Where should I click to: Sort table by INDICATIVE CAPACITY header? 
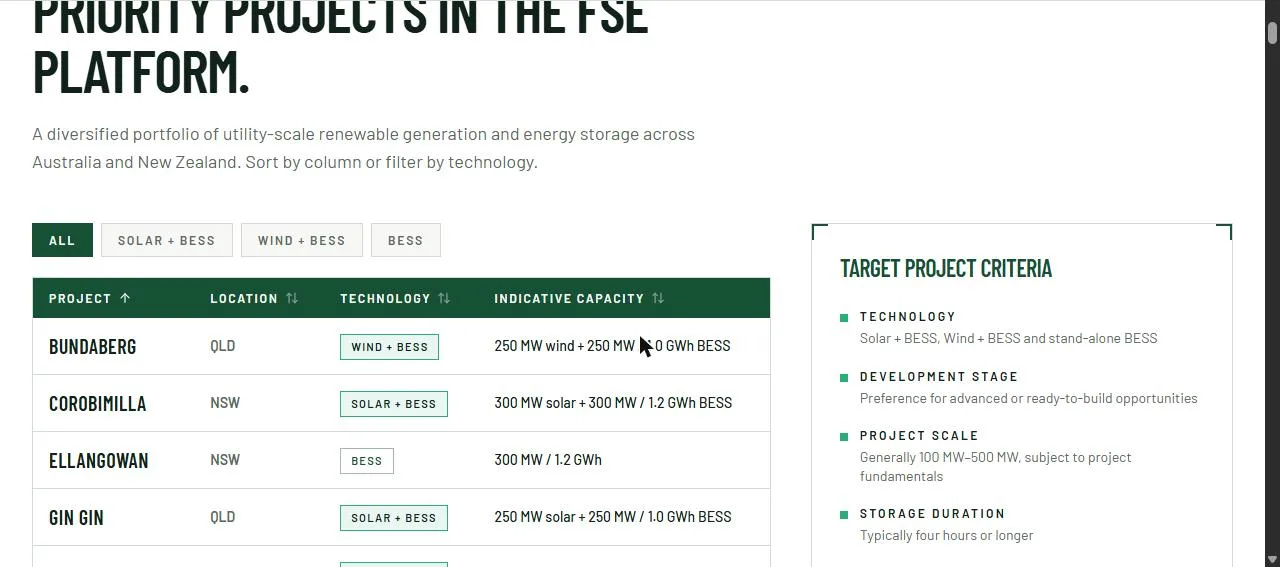coord(579,298)
